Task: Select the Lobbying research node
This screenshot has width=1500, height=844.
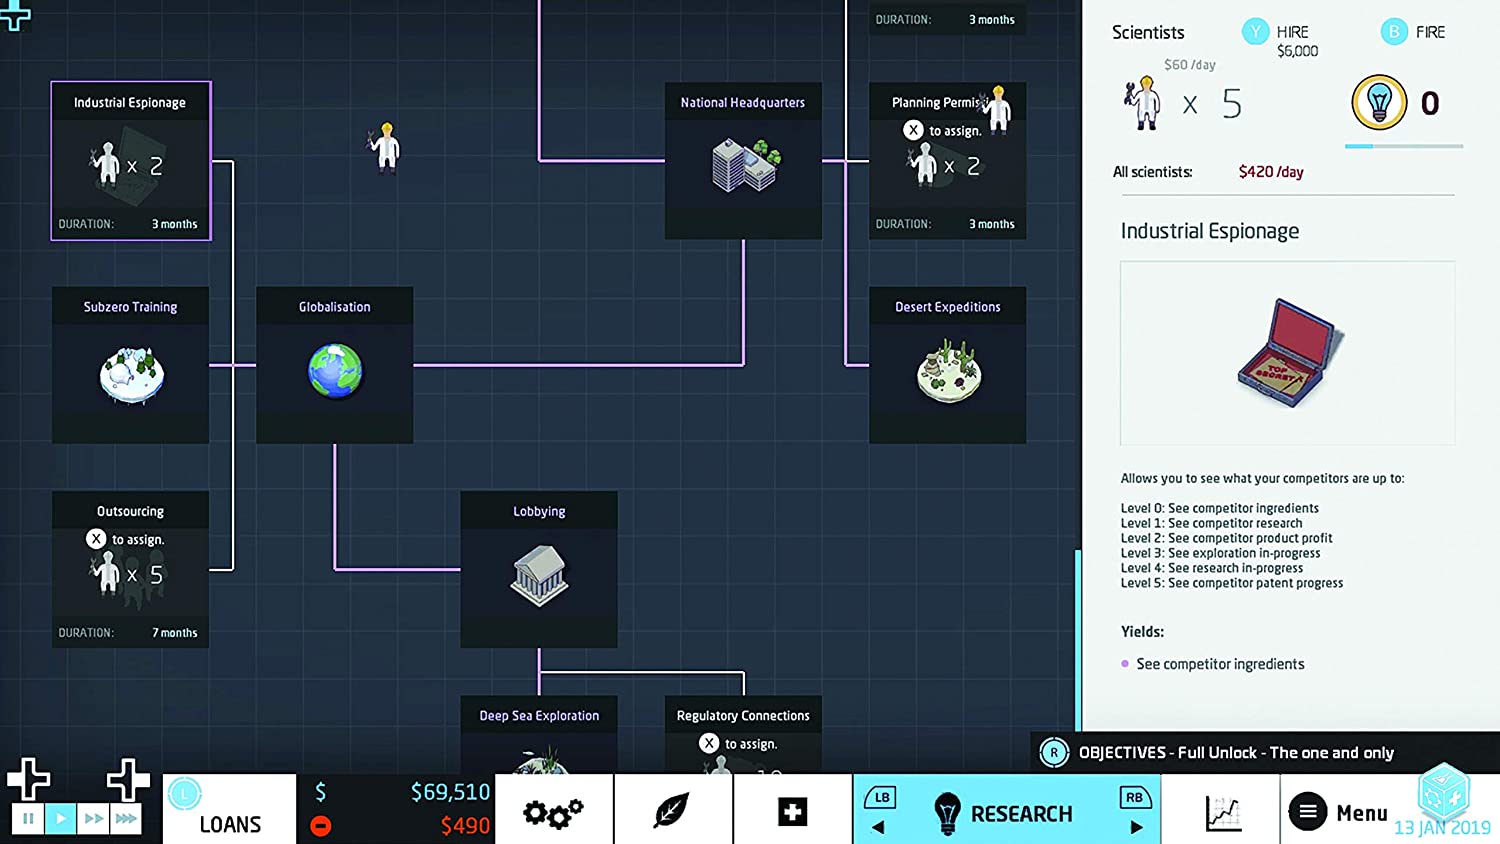Action: (539, 569)
